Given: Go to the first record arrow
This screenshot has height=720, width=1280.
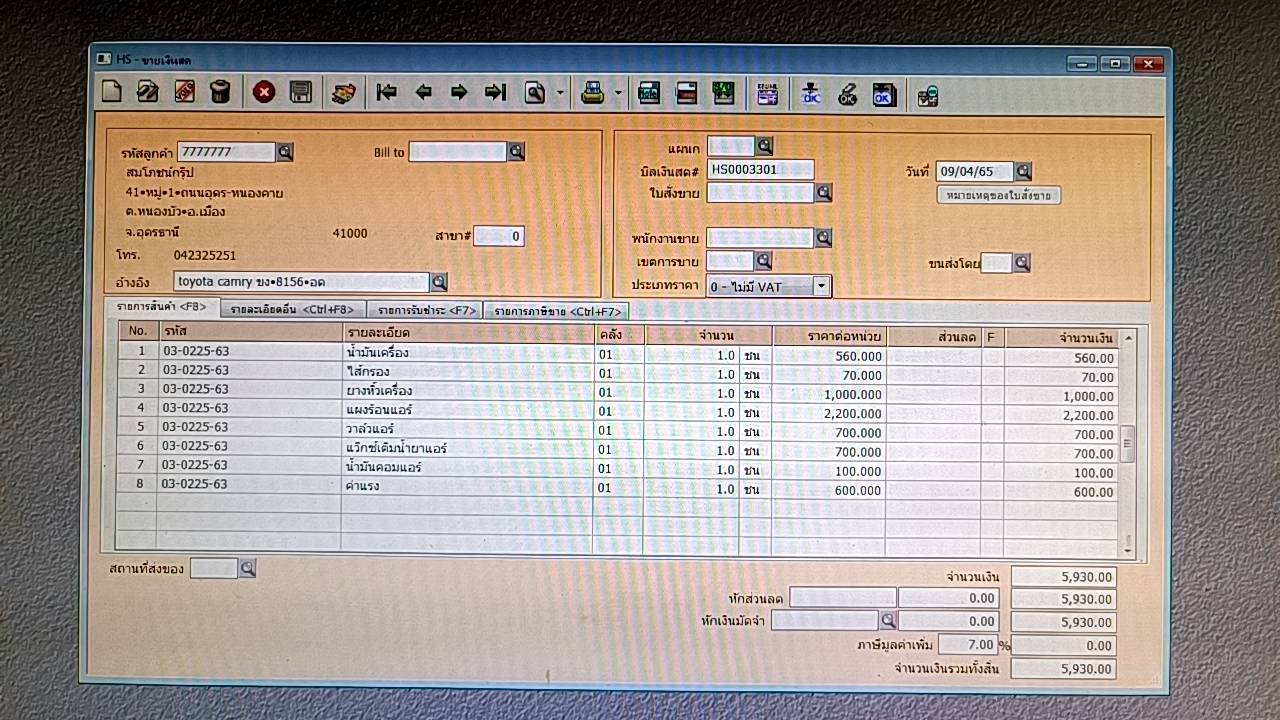Looking at the screenshot, I should pos(386,93).
